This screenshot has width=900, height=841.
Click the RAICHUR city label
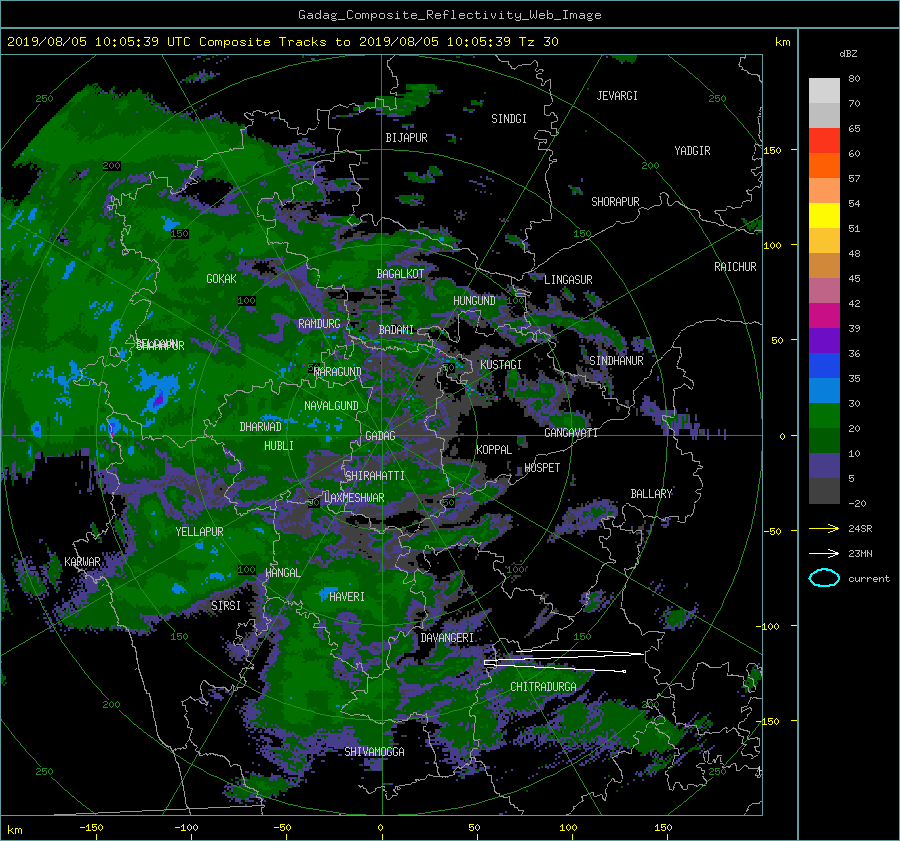pos(735,267)
